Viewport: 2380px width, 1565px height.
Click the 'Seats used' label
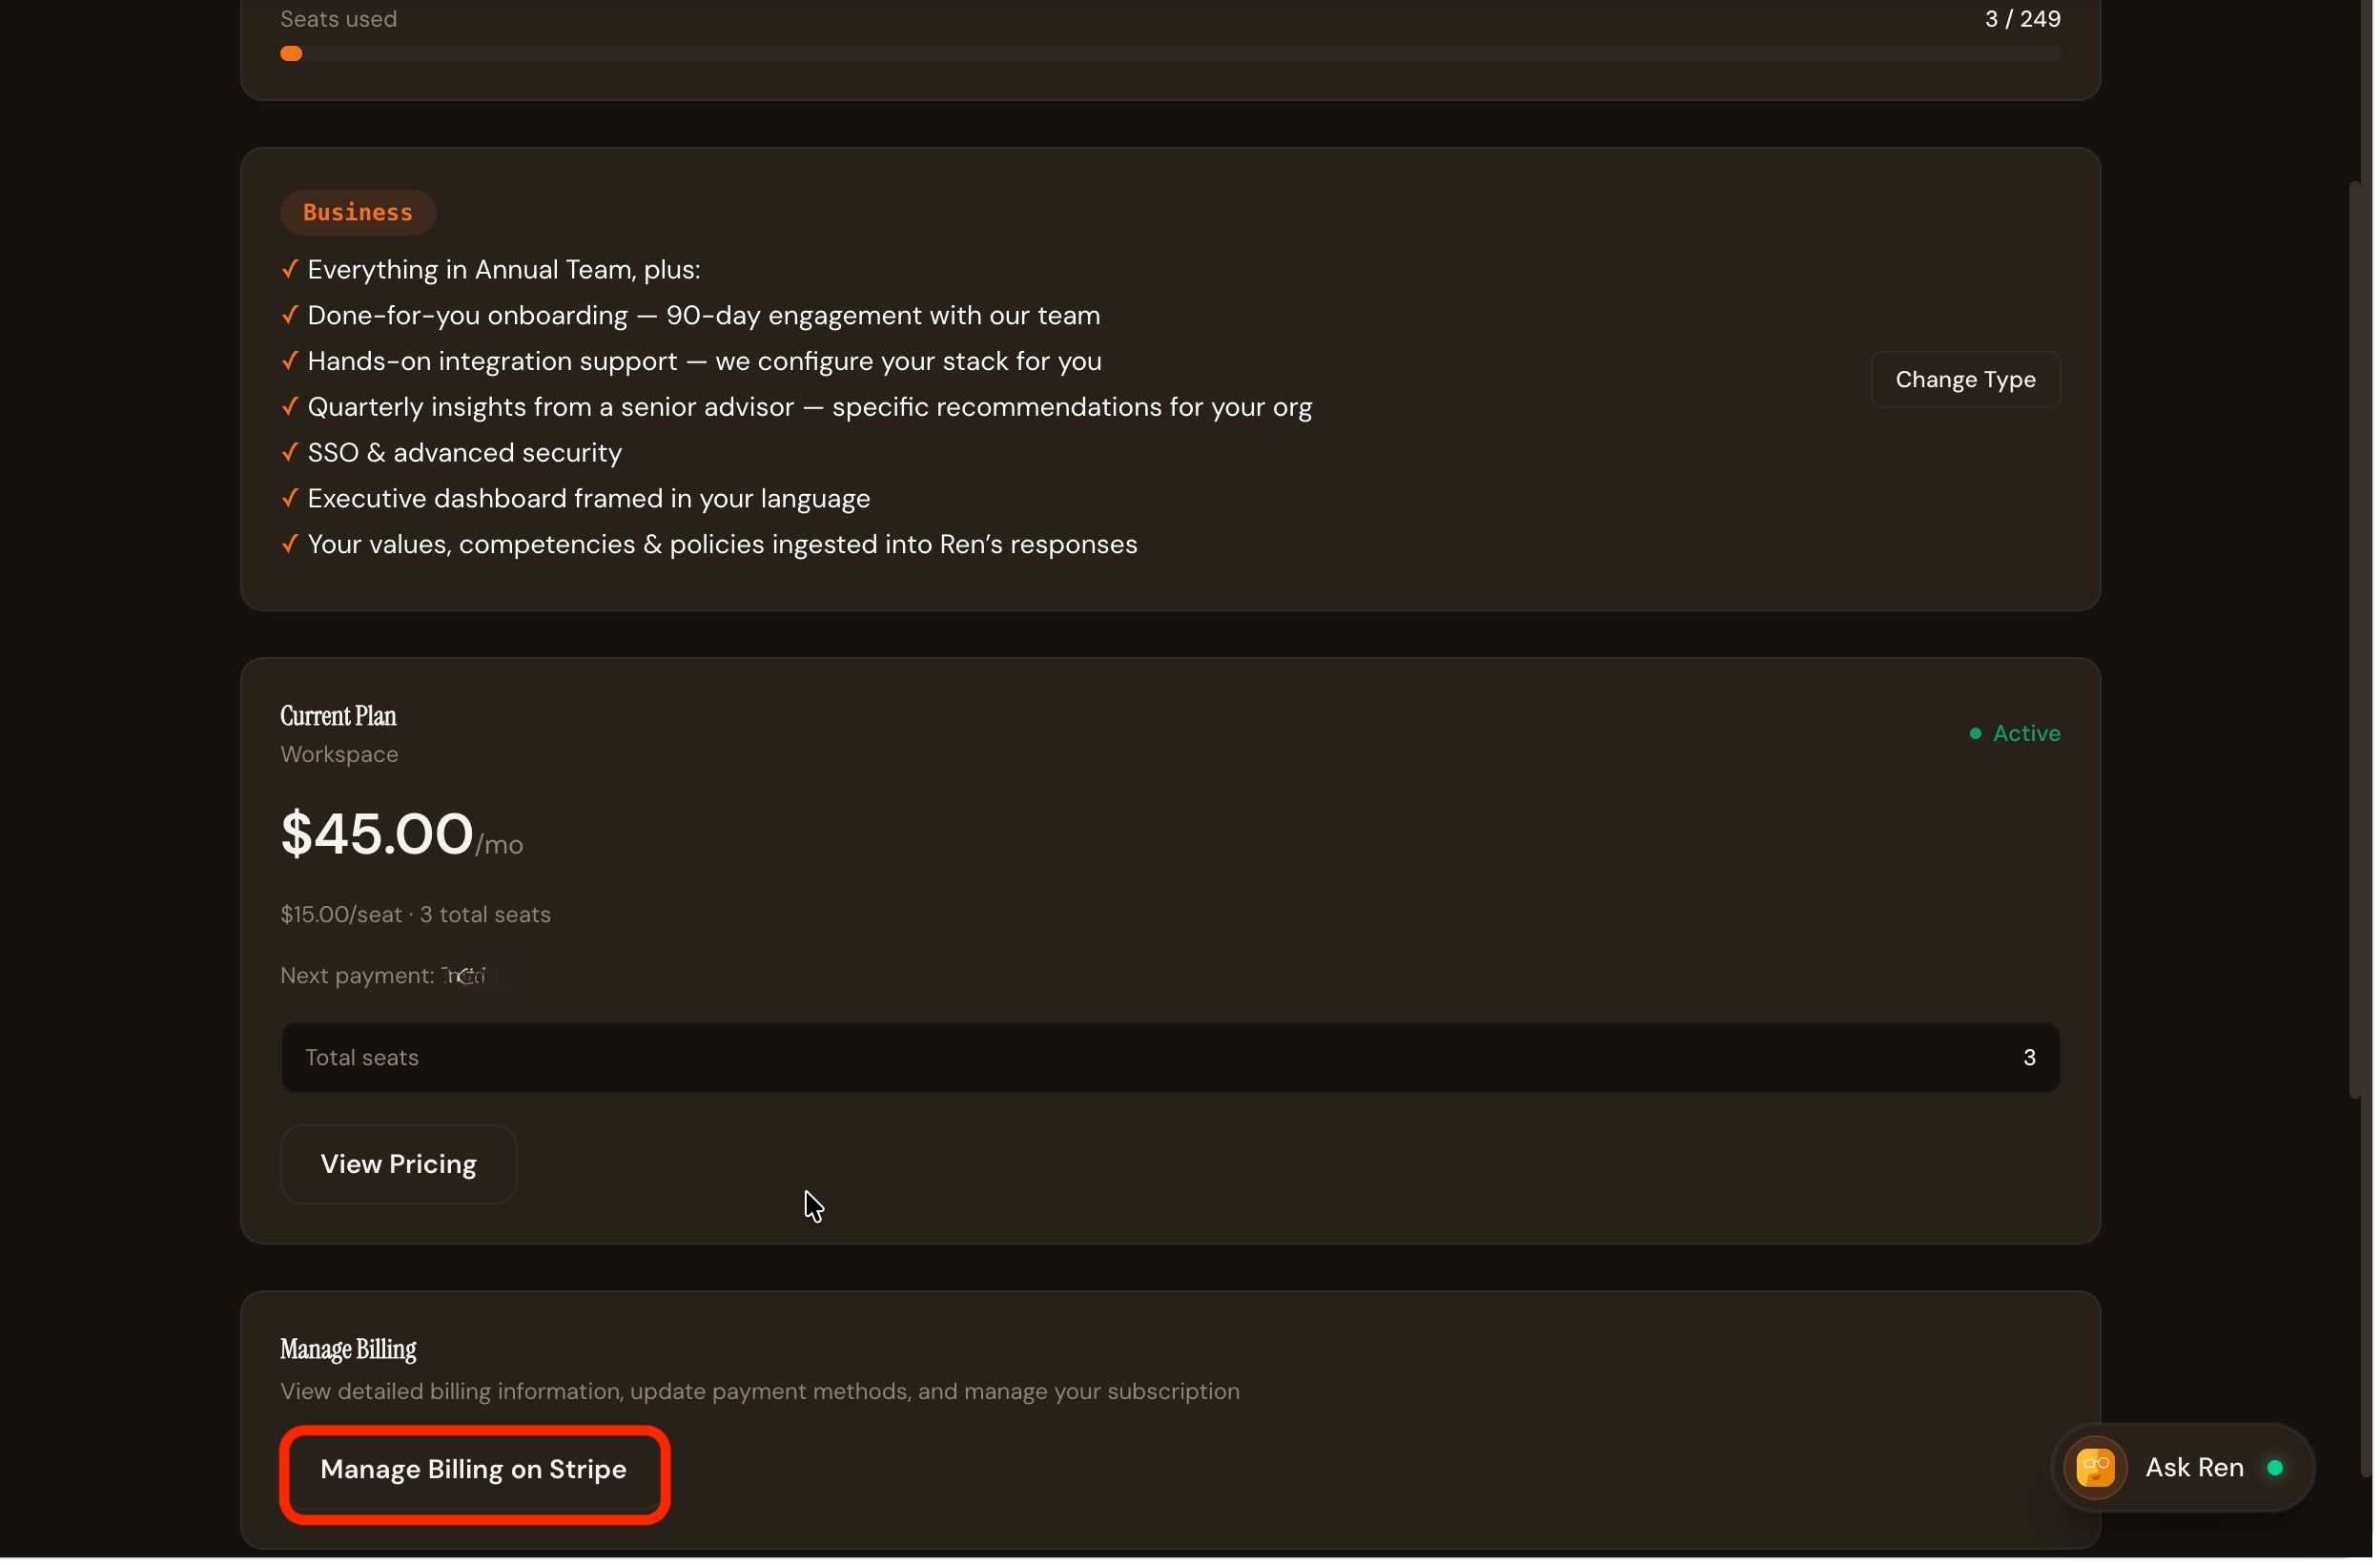340,19
